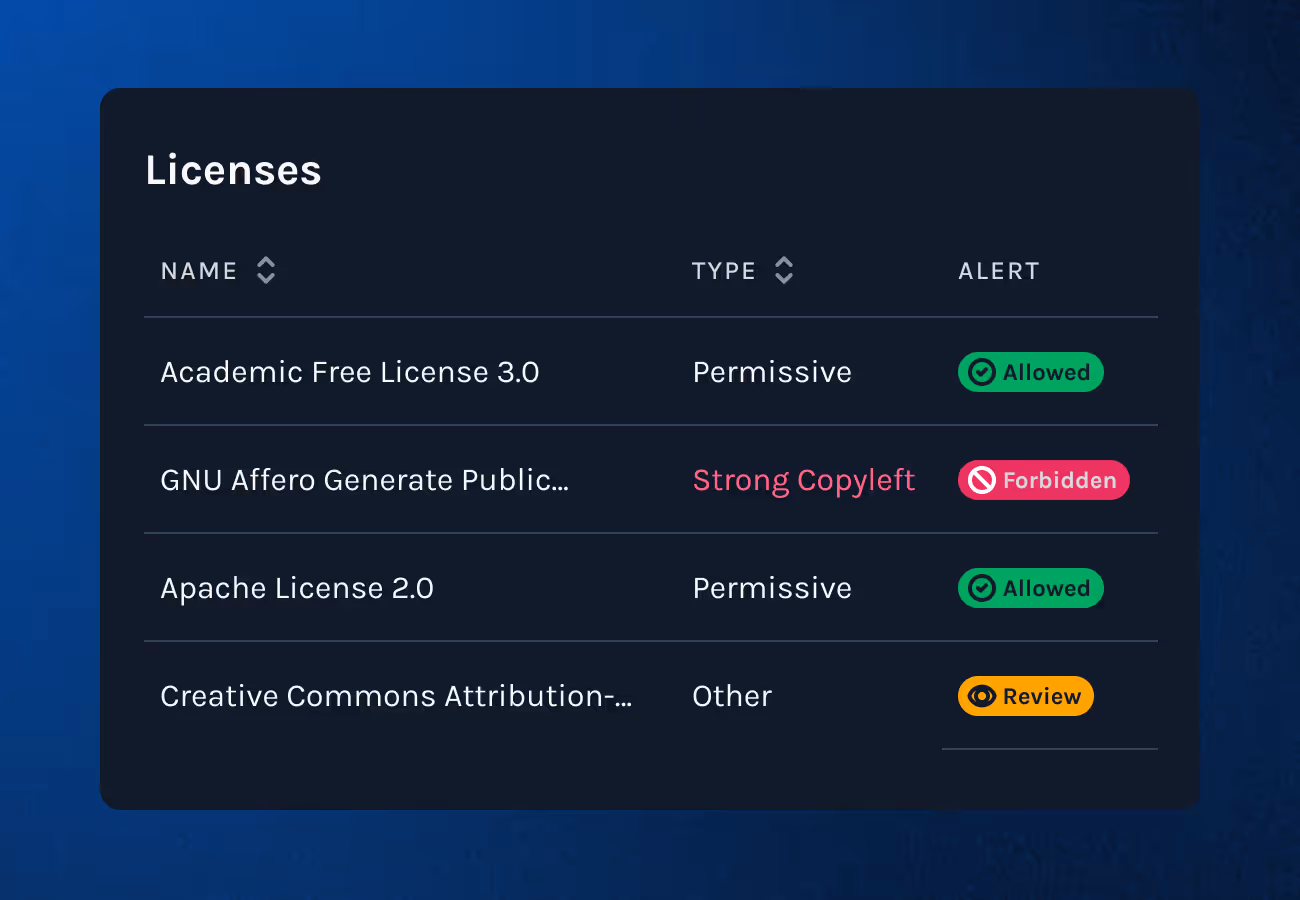Click Permissive type for Apache License 2.0
The image size is (1300, 900).
[x=772, y=588]
